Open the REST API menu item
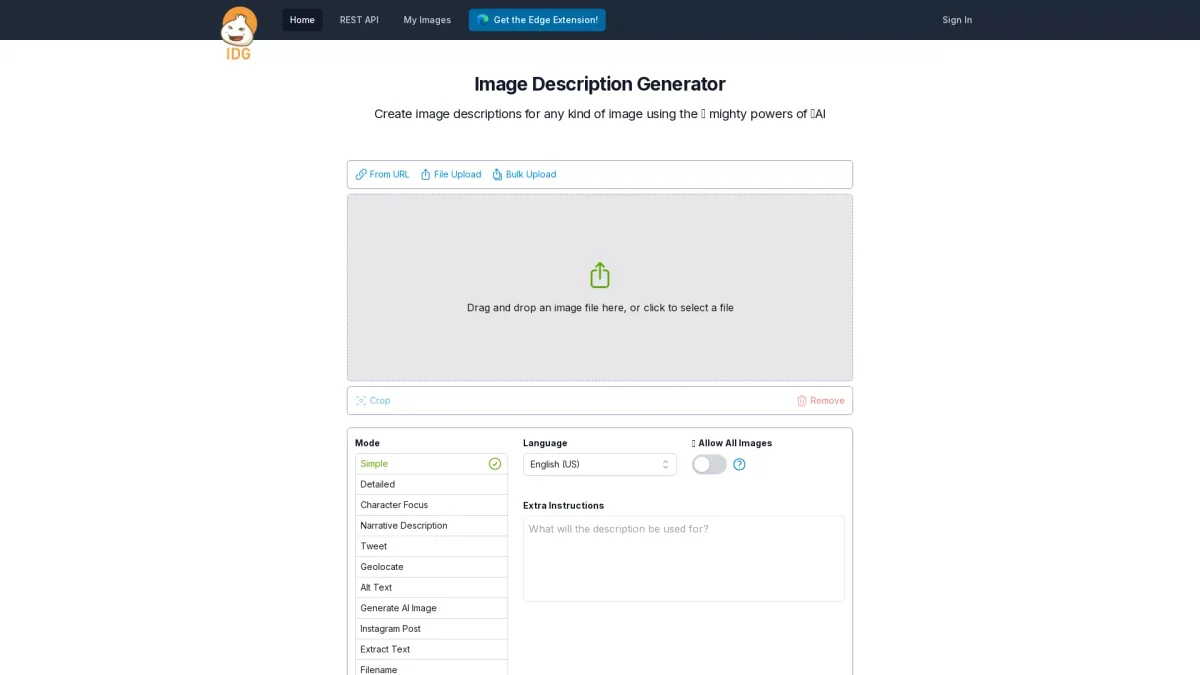This screenshot has width=1200, height=675. [359, 20]
